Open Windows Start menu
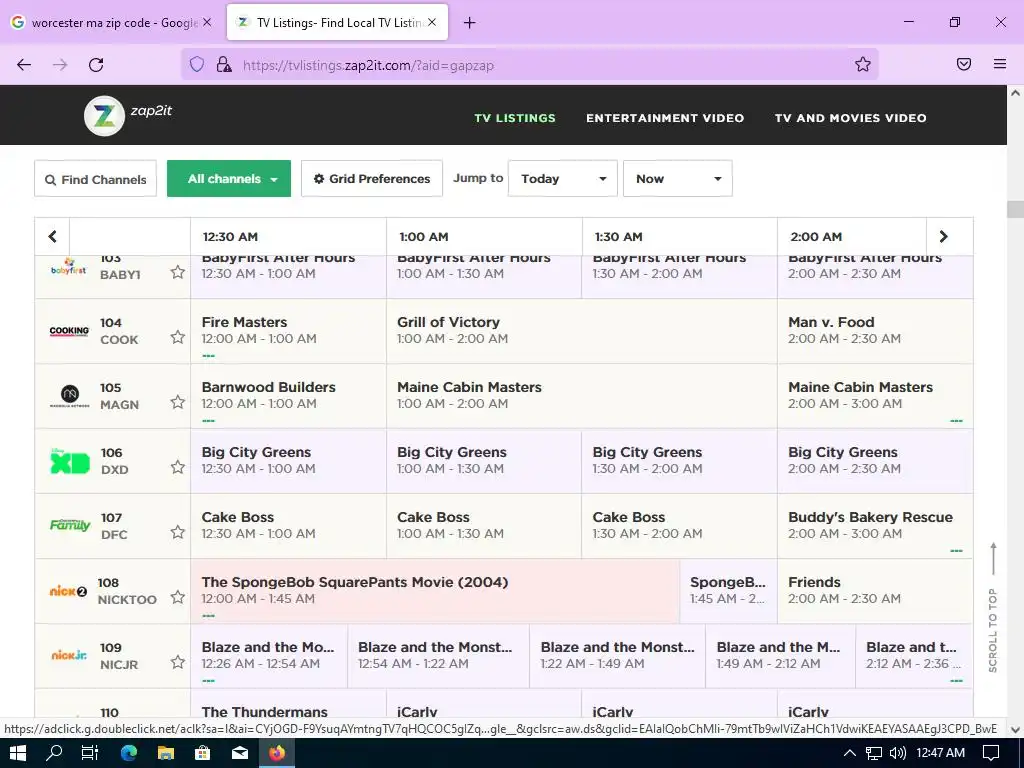The width and height of the screenshot is (1024, 768). [x=18, y=753]
